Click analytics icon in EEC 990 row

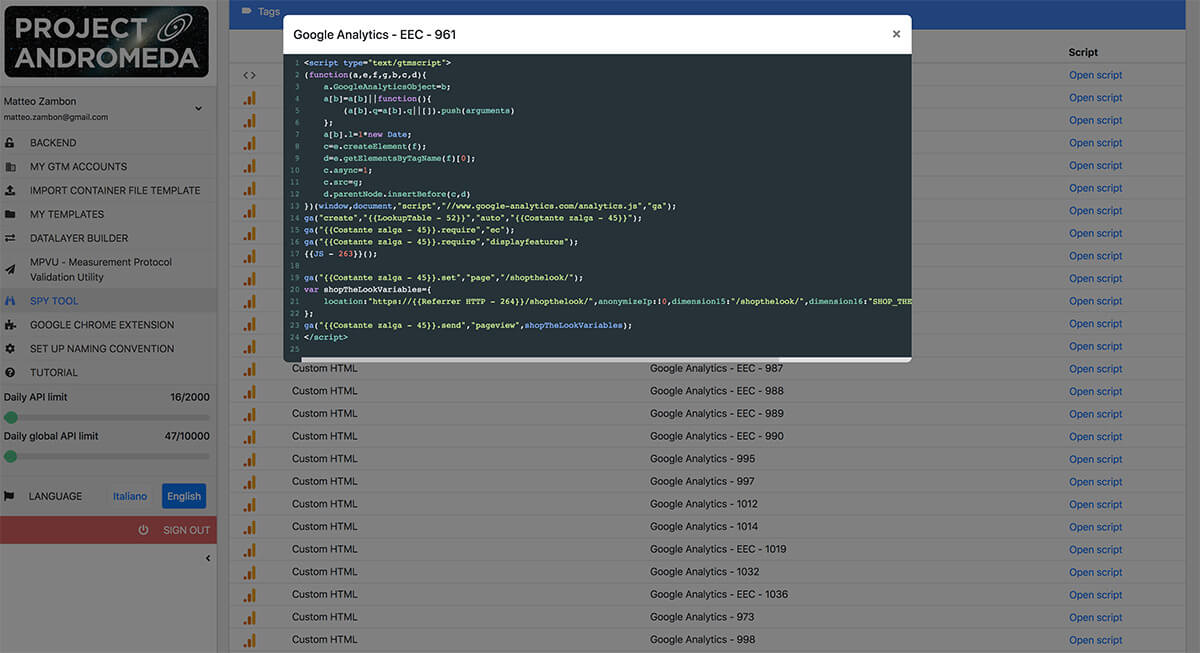(x=250, y=436)
